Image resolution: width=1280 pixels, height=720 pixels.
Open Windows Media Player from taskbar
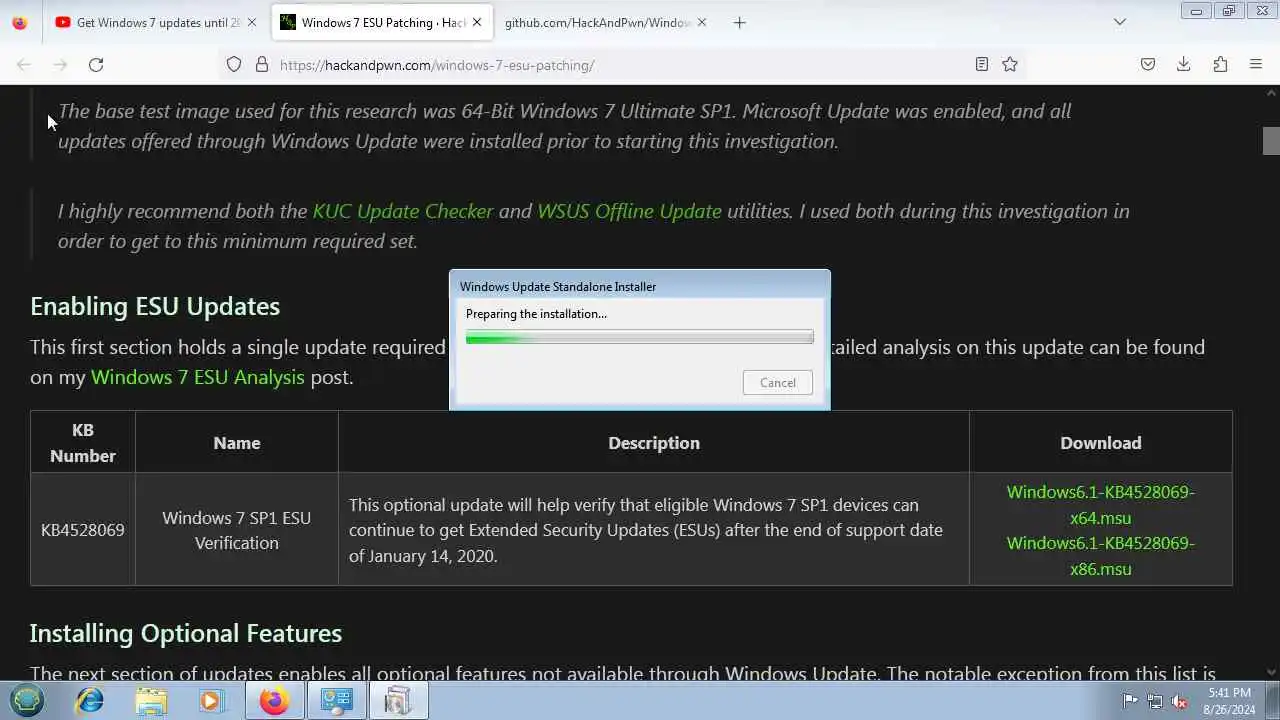(x=211, y=701)
